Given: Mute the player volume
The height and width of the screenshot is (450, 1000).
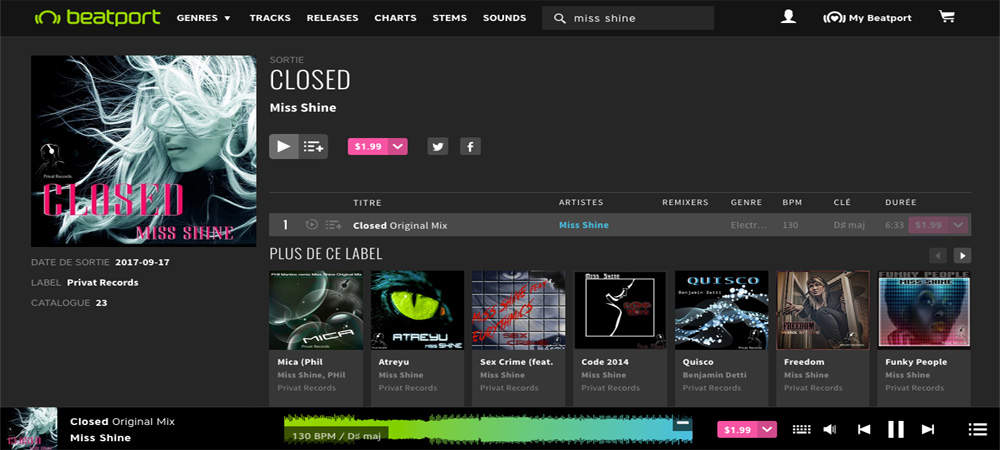Looking at the screenshot, I should [x=830, y=429].
